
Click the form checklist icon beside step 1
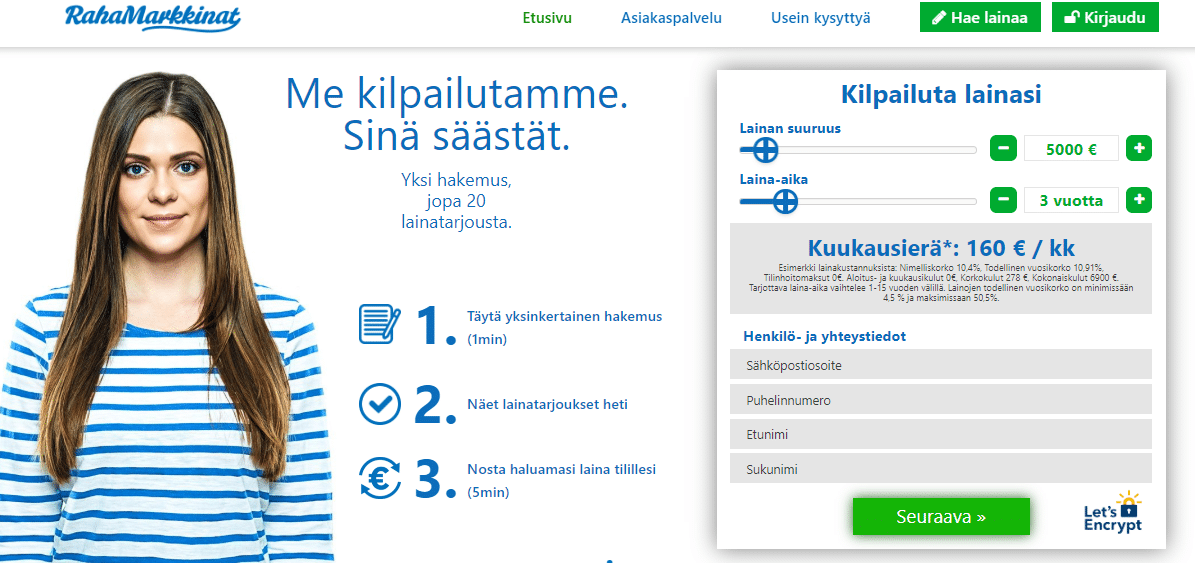380,324
